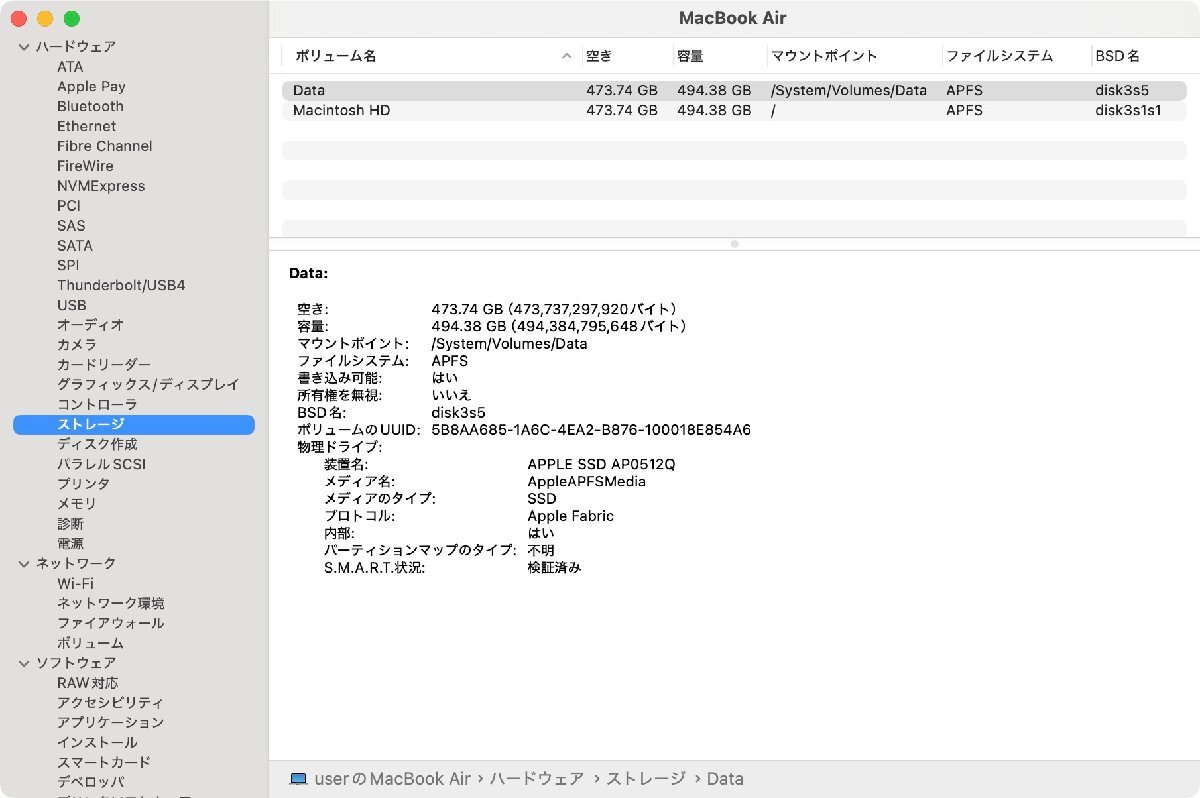The width and height of the screenshot is (1200, 798).
Task: Toggle sort arrow on ボリューム名 column
Action: pyautogui.click(x=567, y=56)
